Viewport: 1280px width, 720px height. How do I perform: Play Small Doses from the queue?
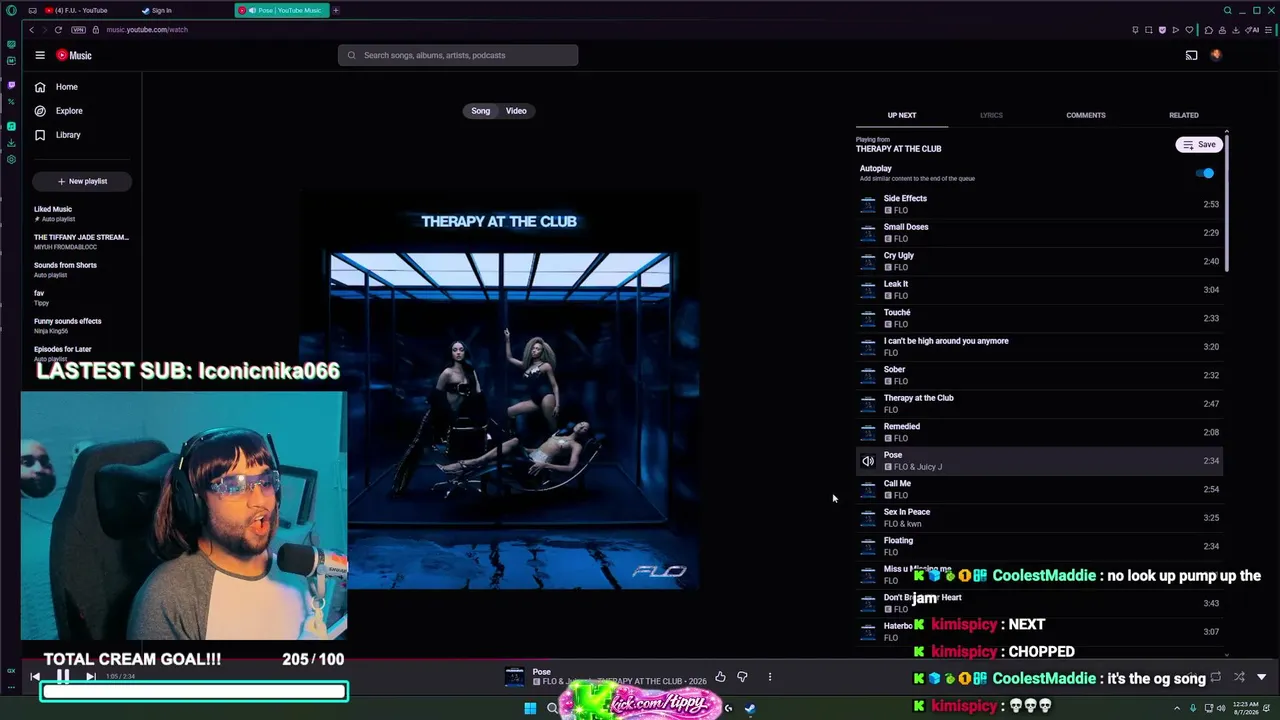pos(1040,233)
